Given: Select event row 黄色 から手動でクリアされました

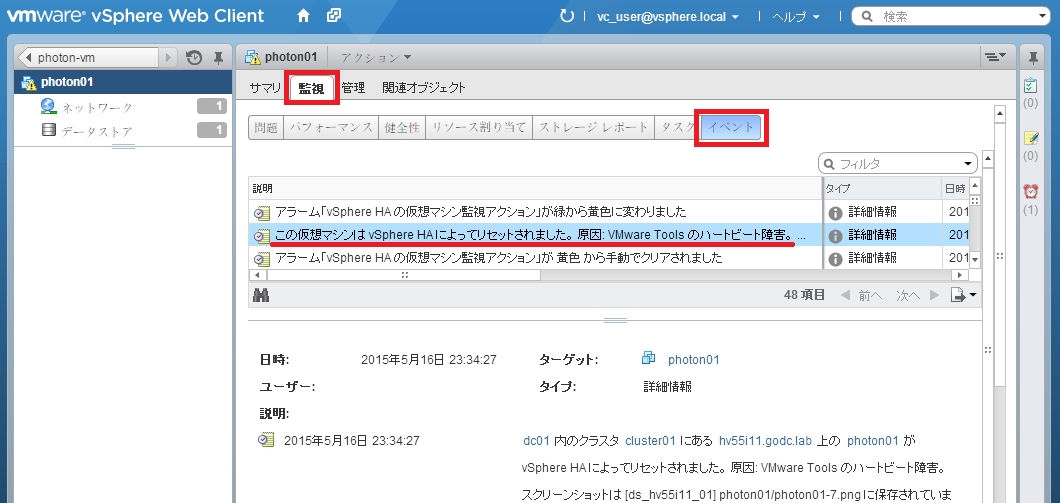Looking at the screenshot, I should (608, 258).
